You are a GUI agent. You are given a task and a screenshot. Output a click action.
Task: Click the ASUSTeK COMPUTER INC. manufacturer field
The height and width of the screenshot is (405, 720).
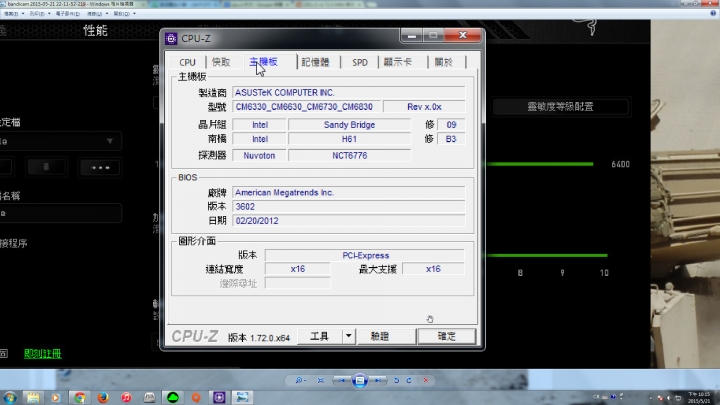coord(349,93)
